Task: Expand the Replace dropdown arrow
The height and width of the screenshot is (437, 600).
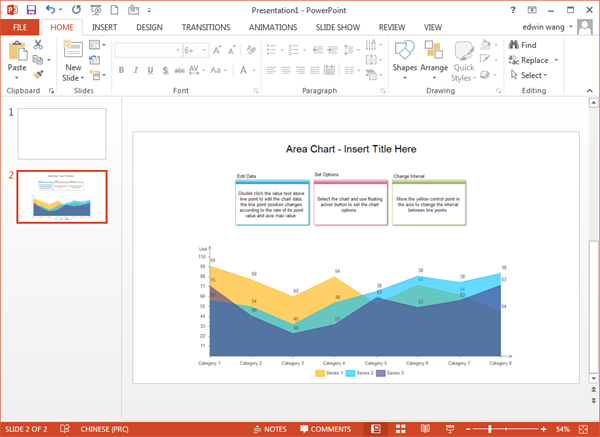Action: click(554, 60)
